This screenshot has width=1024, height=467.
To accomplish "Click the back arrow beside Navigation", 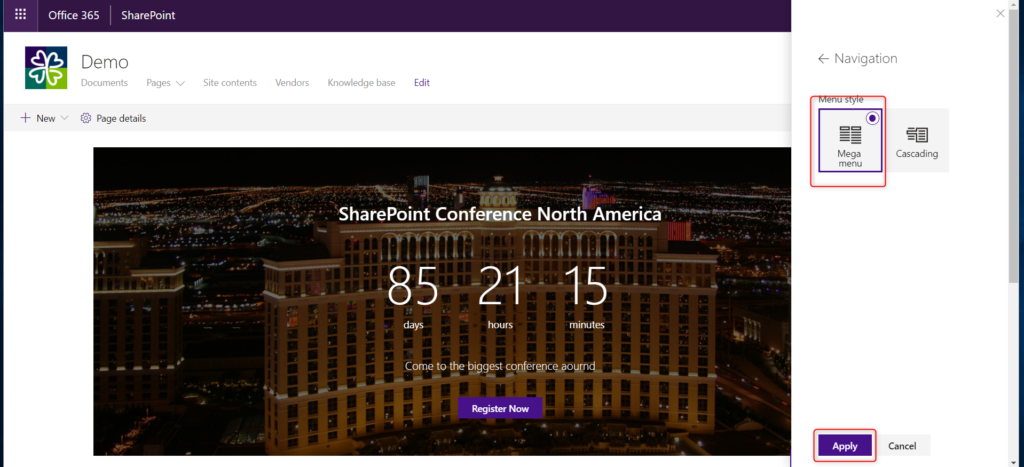I will (823, 59).
